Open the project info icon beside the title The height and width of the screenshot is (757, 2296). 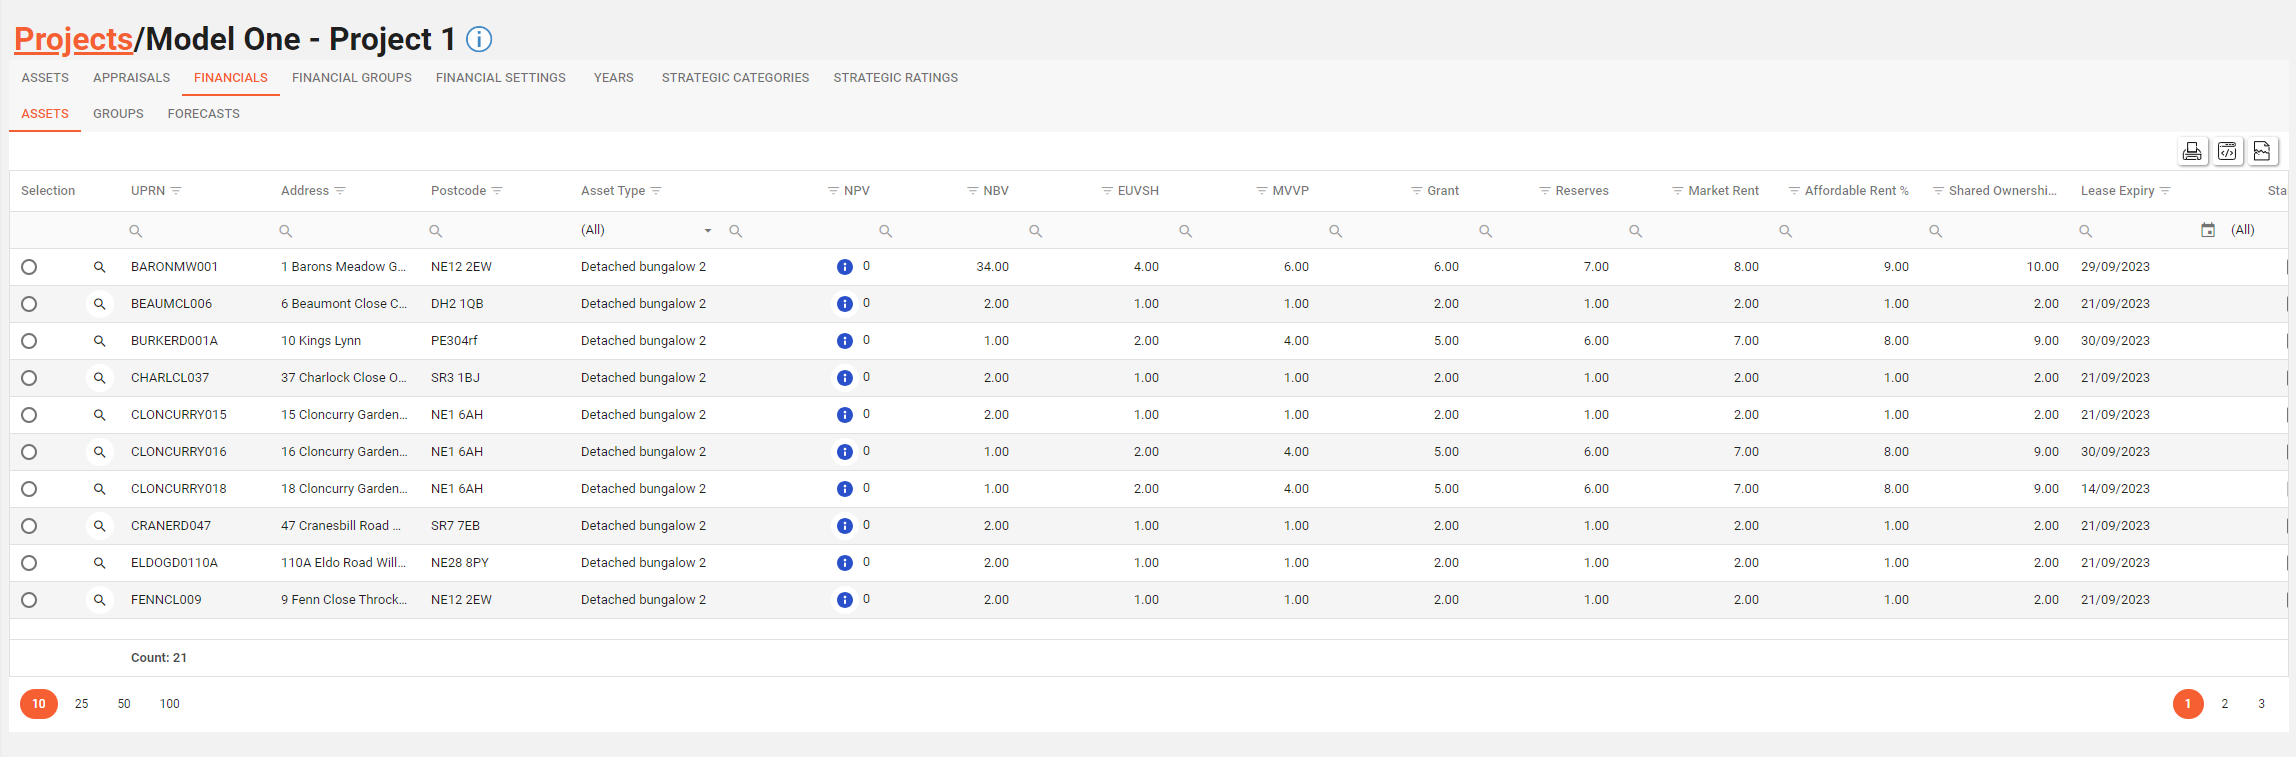pos(479,39)
